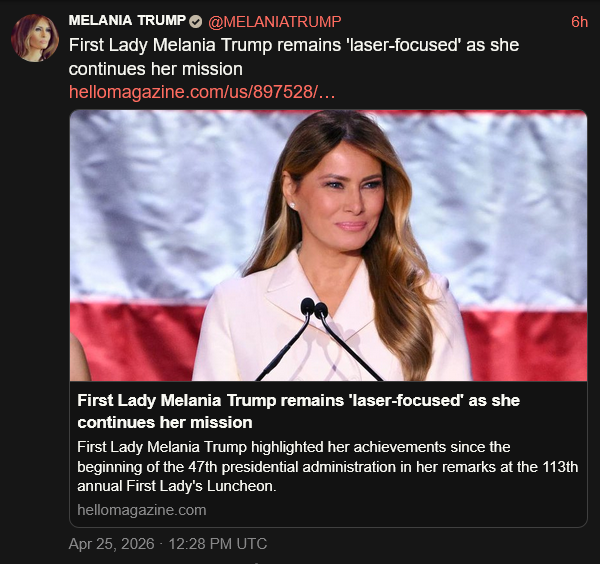Open the article preview photo
The width and height of the screenshot is (600, 564).
point(328,245)
